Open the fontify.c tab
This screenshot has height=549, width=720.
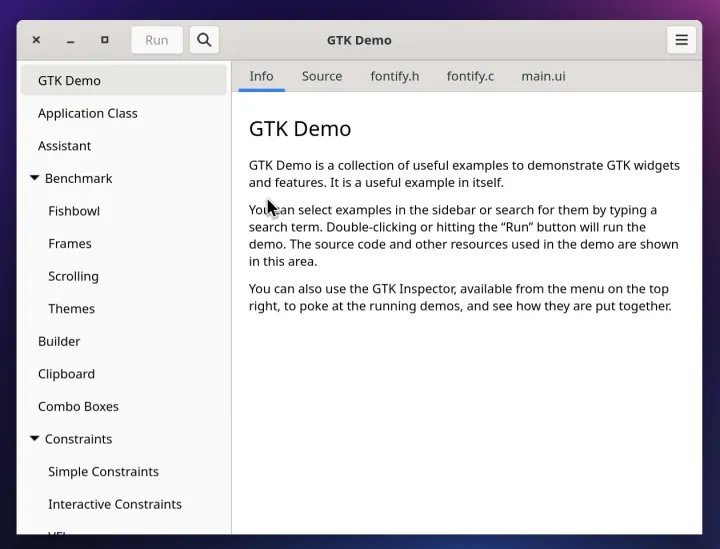(470, 76)
